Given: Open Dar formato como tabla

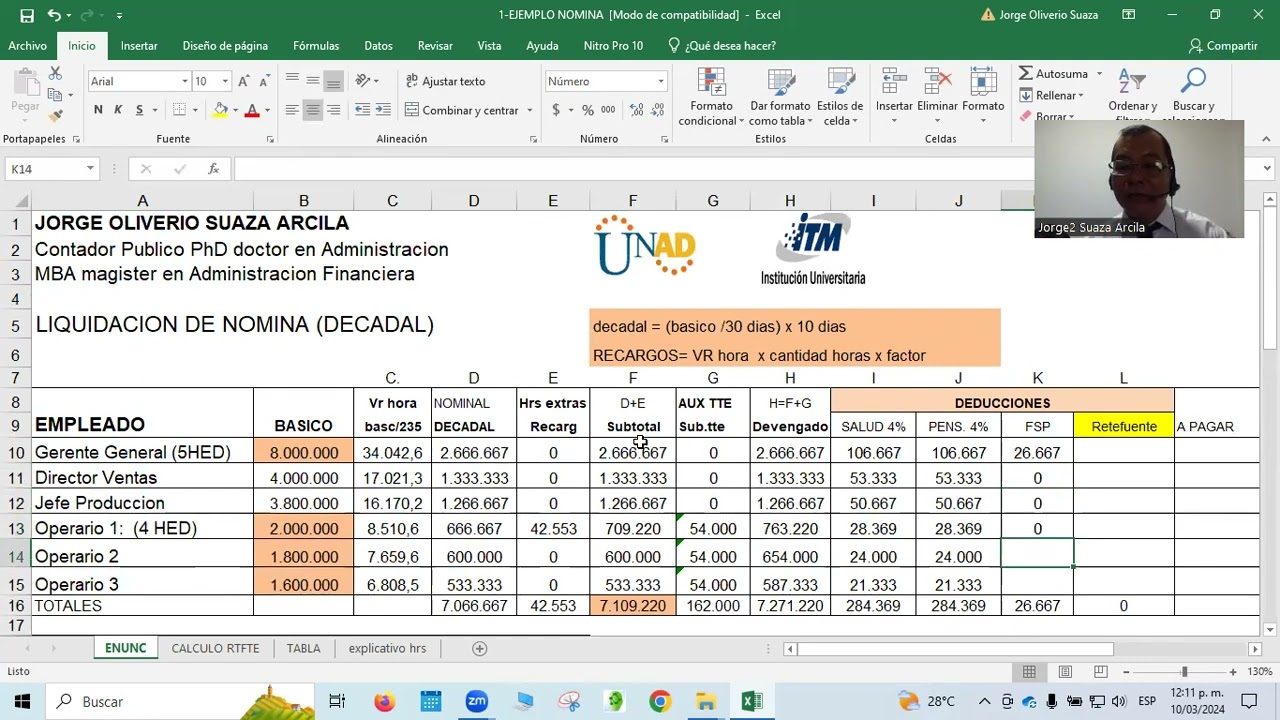Looking at the screenshot, I should pos(780,97).
